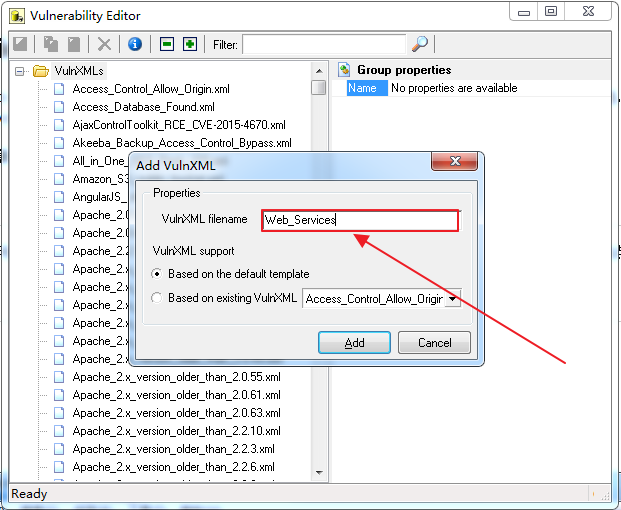Open the existing VulnXML template dropdown
Screen dimensions: 621x510
click(453, 298)
